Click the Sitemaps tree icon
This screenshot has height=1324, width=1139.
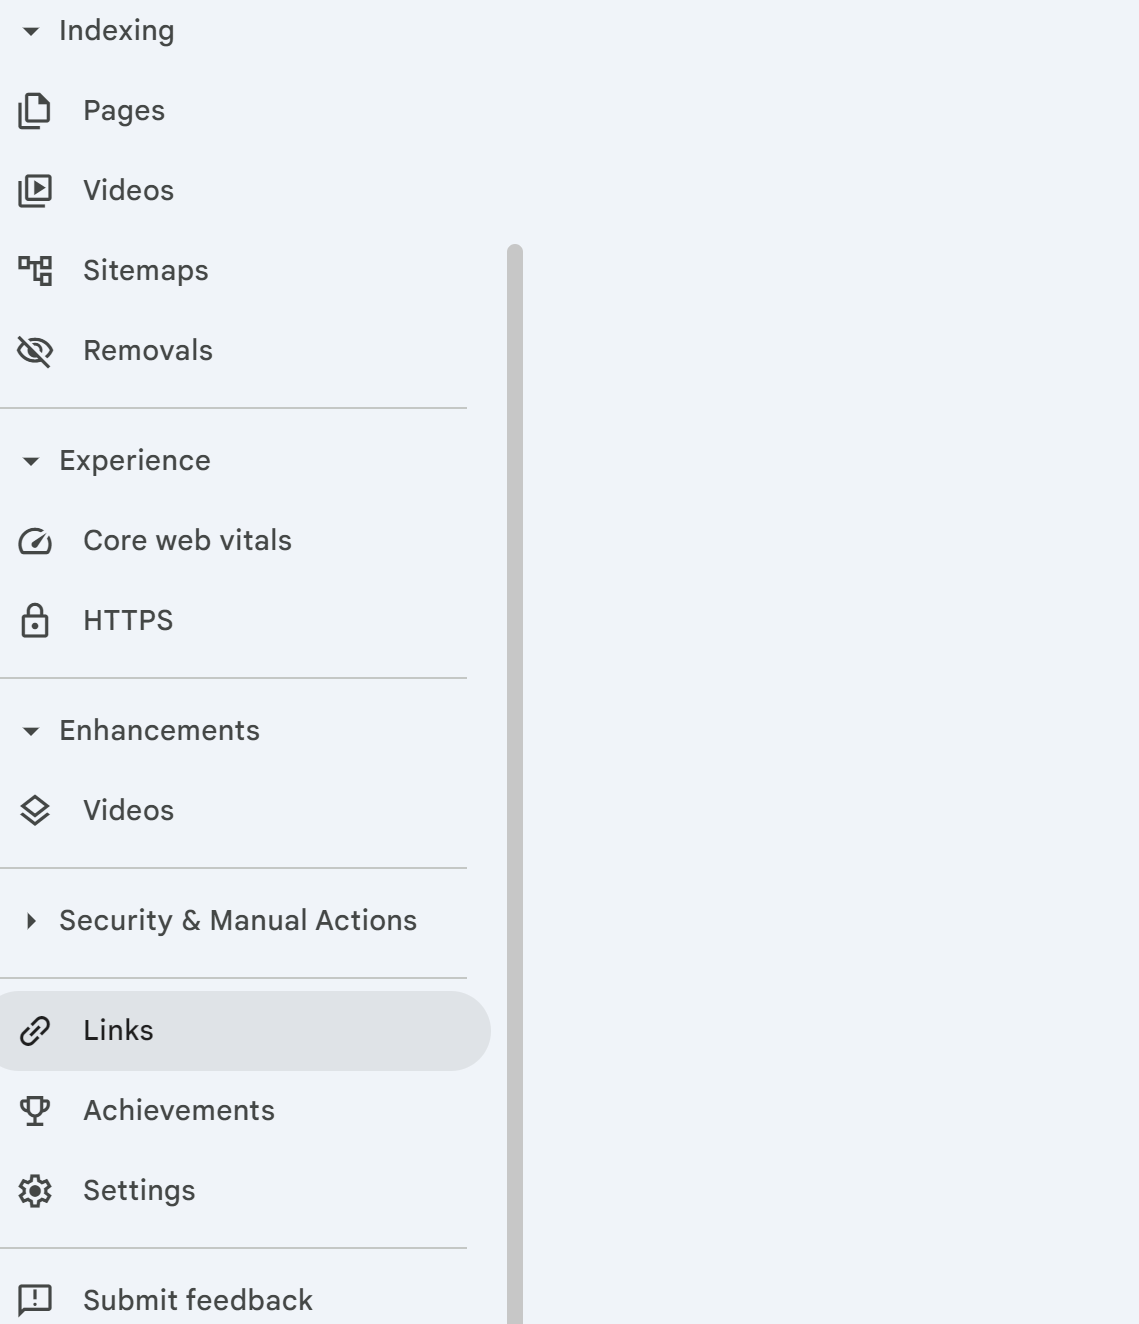[x=35, y=271]
